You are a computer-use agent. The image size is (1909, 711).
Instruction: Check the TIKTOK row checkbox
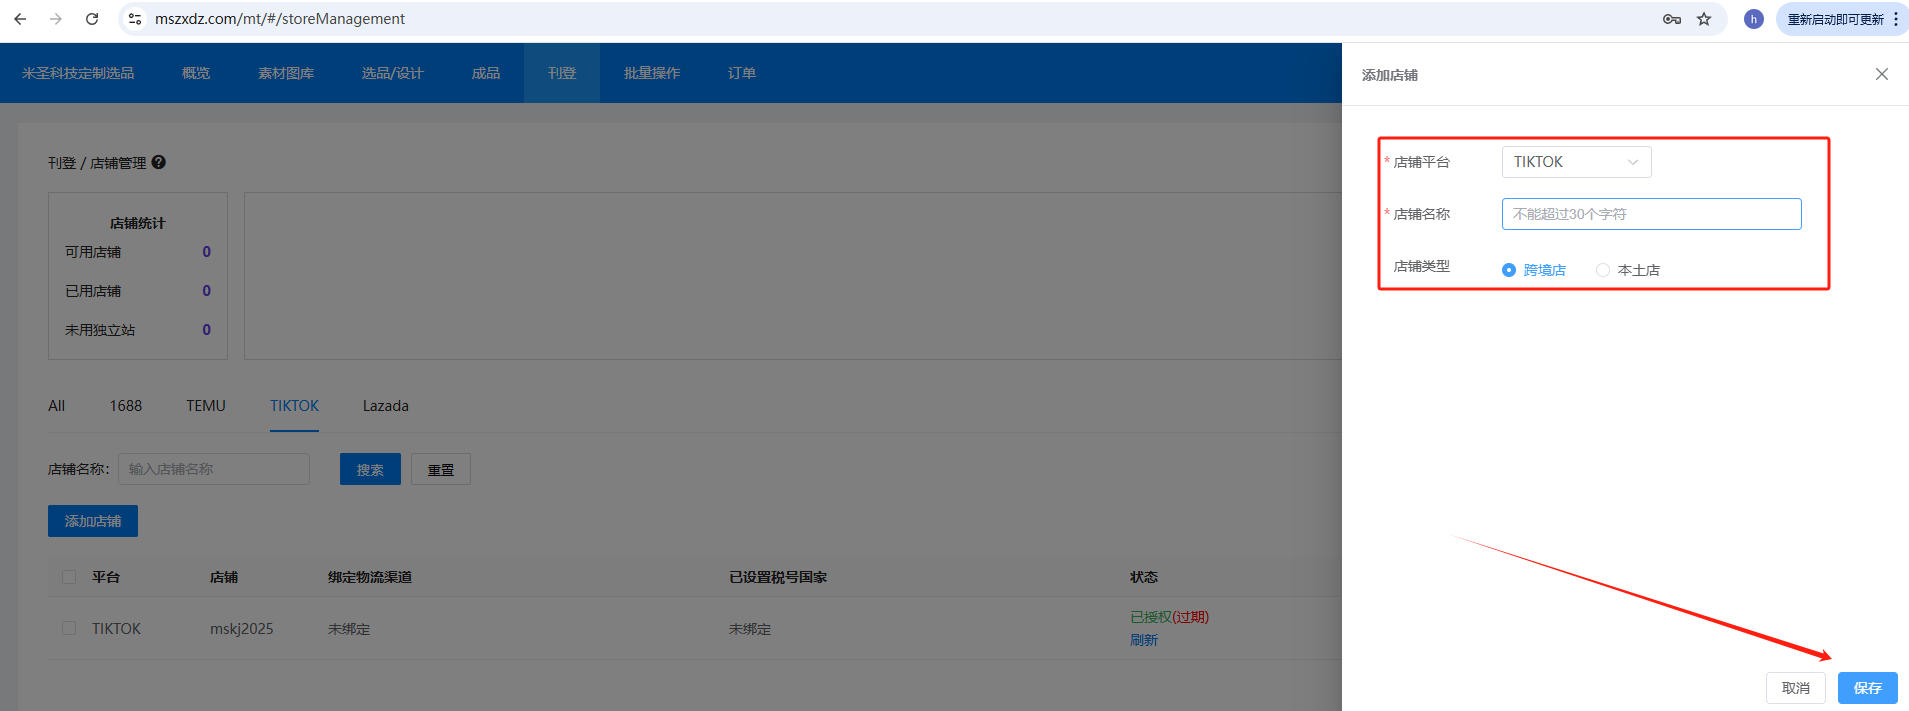click(x=69, y=628)
